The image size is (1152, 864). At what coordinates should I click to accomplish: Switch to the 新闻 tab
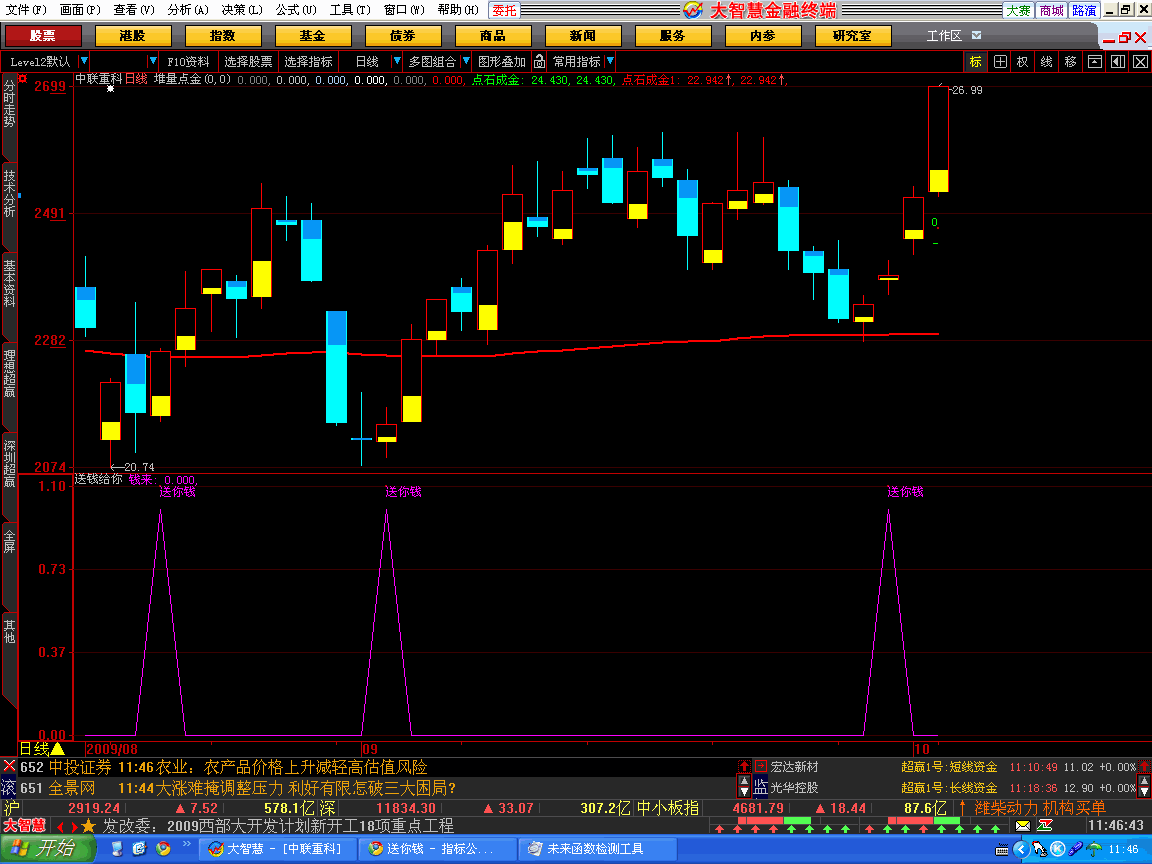[x=583, y=35]
